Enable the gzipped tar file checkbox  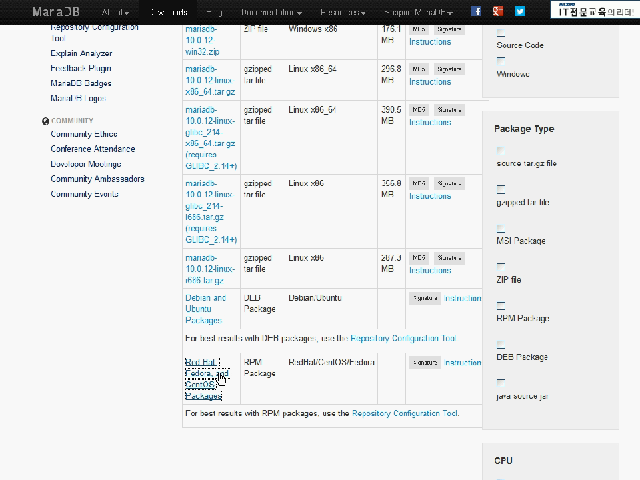coord(501,189)
